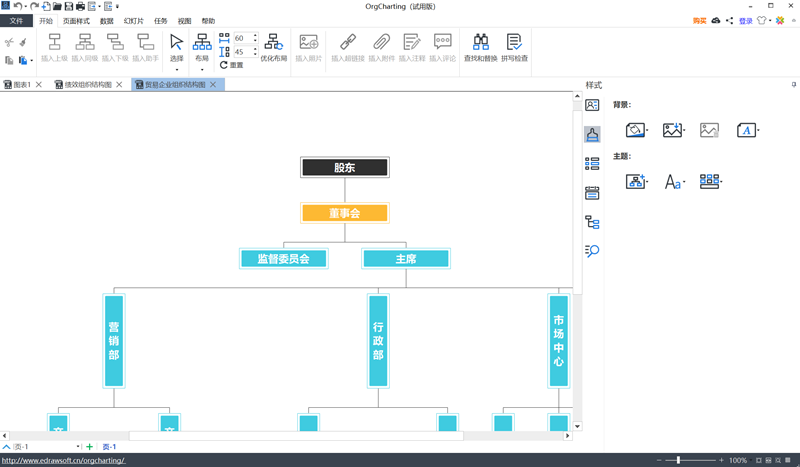Open the paste options arrow
The image size is (800, 467).
(x=32, y=61)
